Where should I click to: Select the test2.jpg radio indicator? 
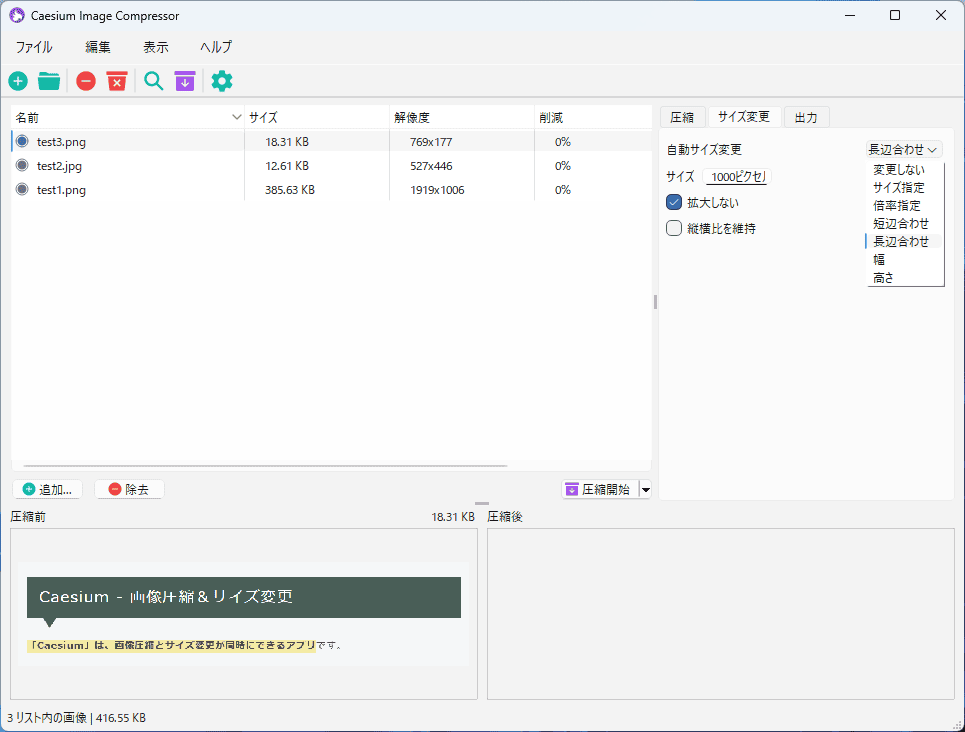coord(22,166)
